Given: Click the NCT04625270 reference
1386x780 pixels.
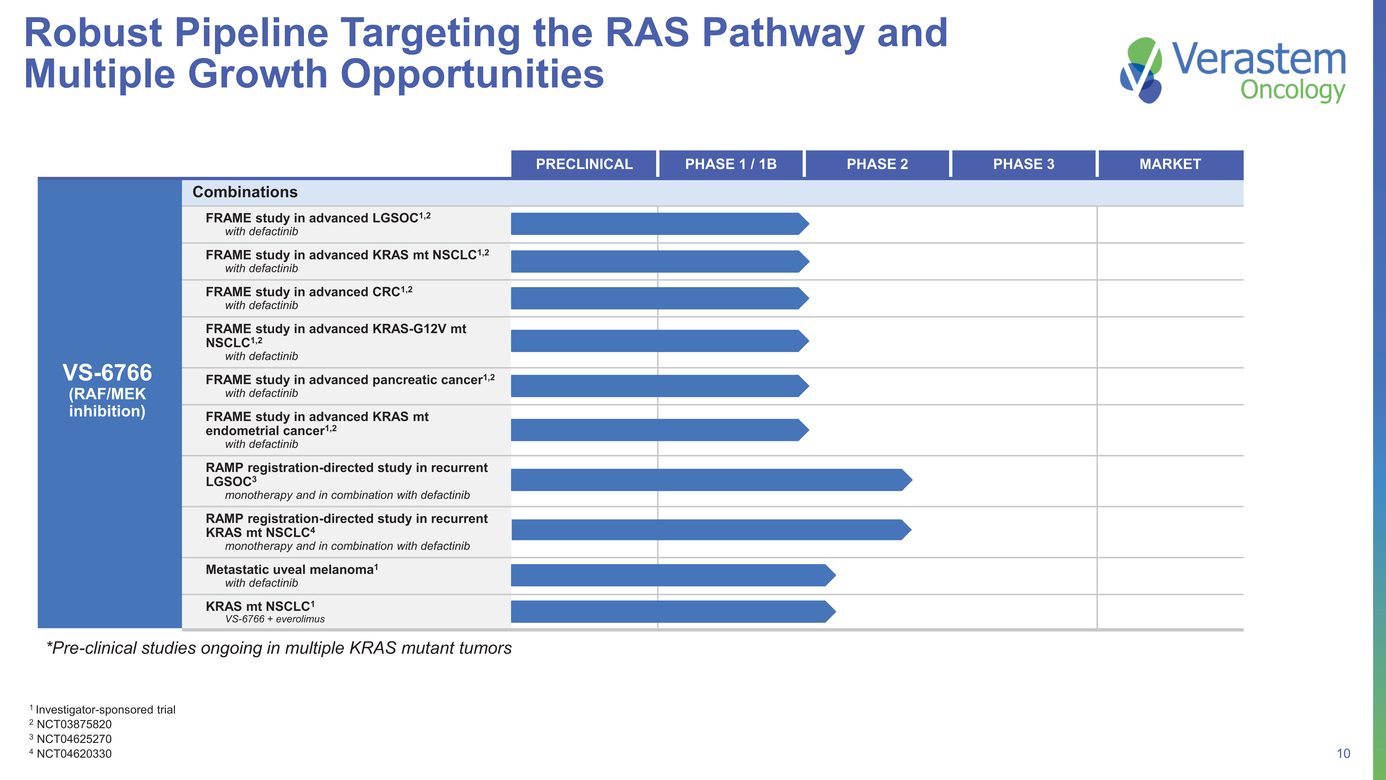Looking at the screenshot, I should tap(70, 739).
